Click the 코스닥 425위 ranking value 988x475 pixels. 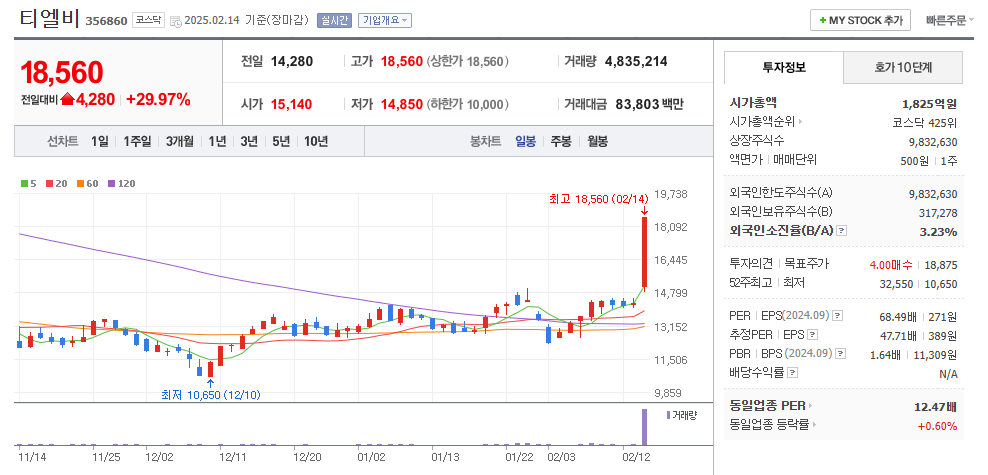tap(925, 123)
